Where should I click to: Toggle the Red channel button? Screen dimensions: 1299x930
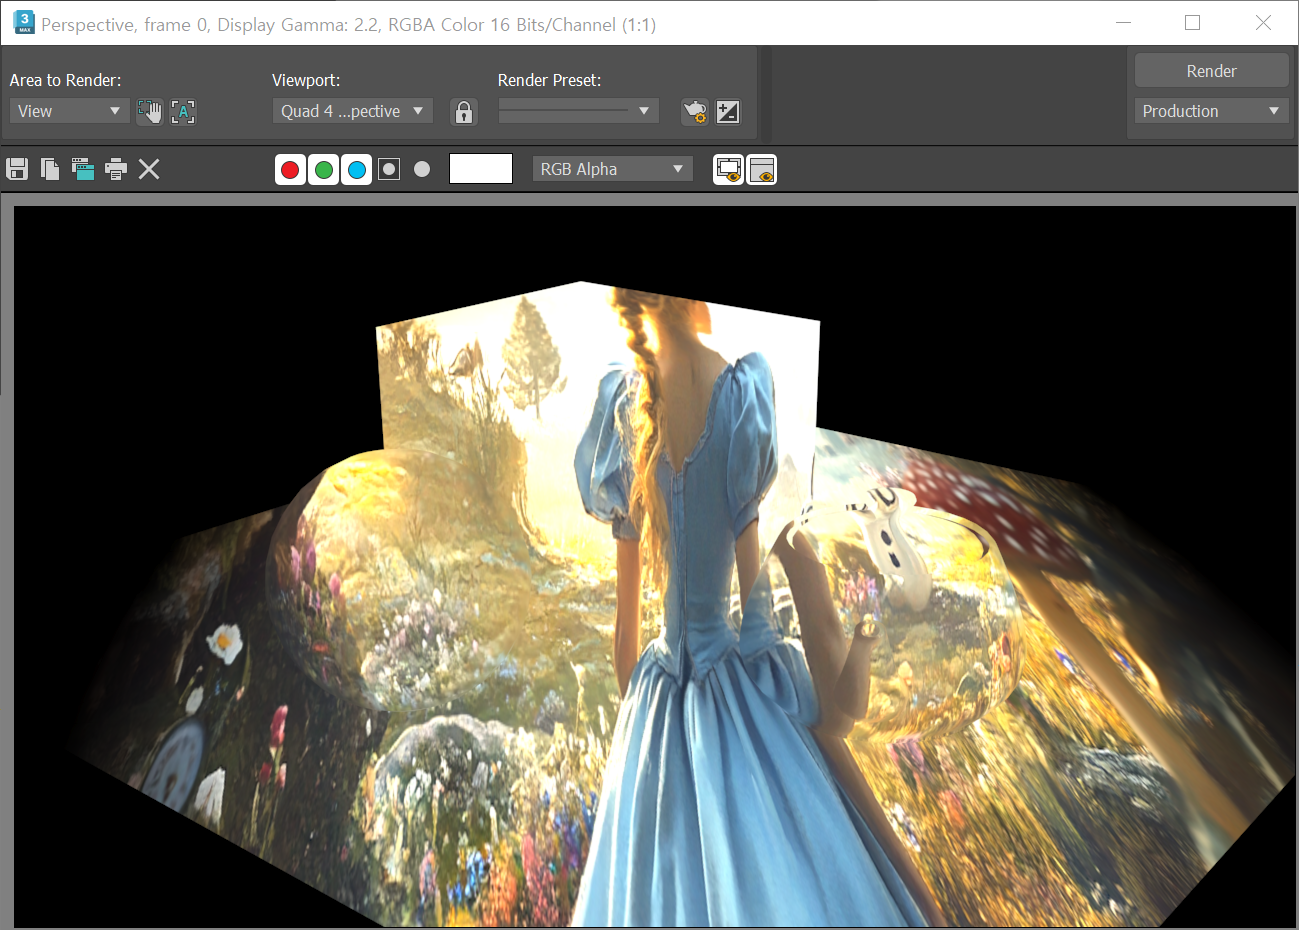click(290, 170)
